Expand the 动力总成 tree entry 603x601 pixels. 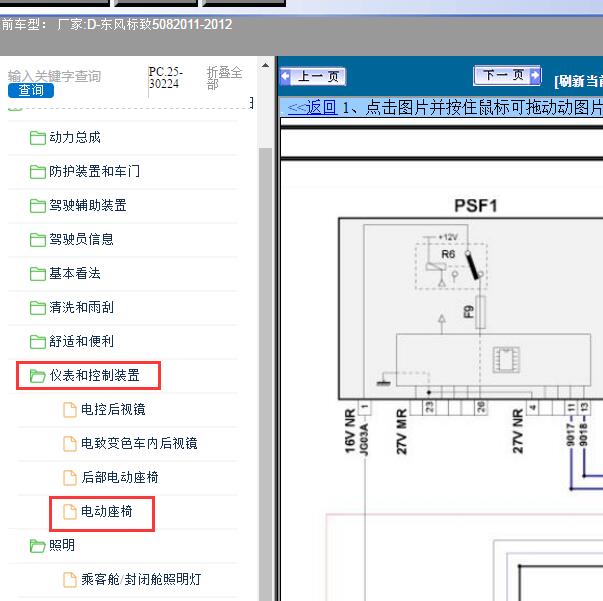tap(75, 138)
